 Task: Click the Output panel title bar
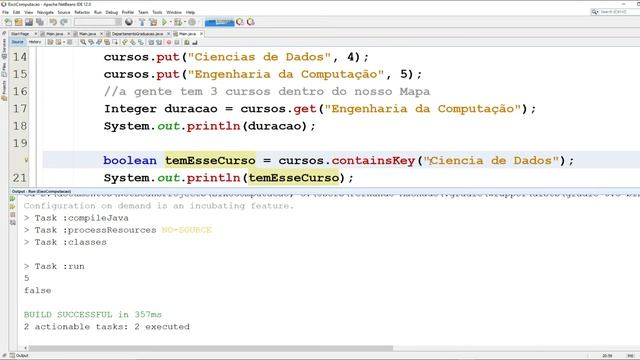pos(324,191)
